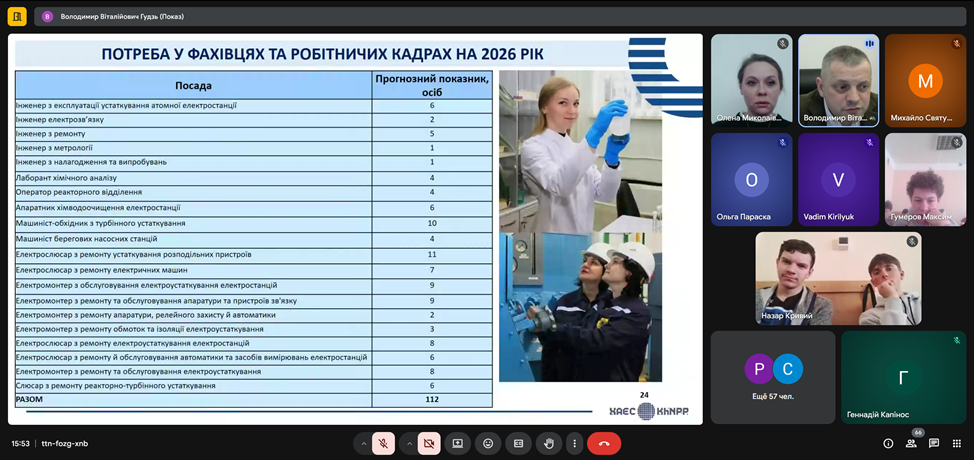974x460 pixels.
Task: Click the red leave call icon
Action: [604, 443]
